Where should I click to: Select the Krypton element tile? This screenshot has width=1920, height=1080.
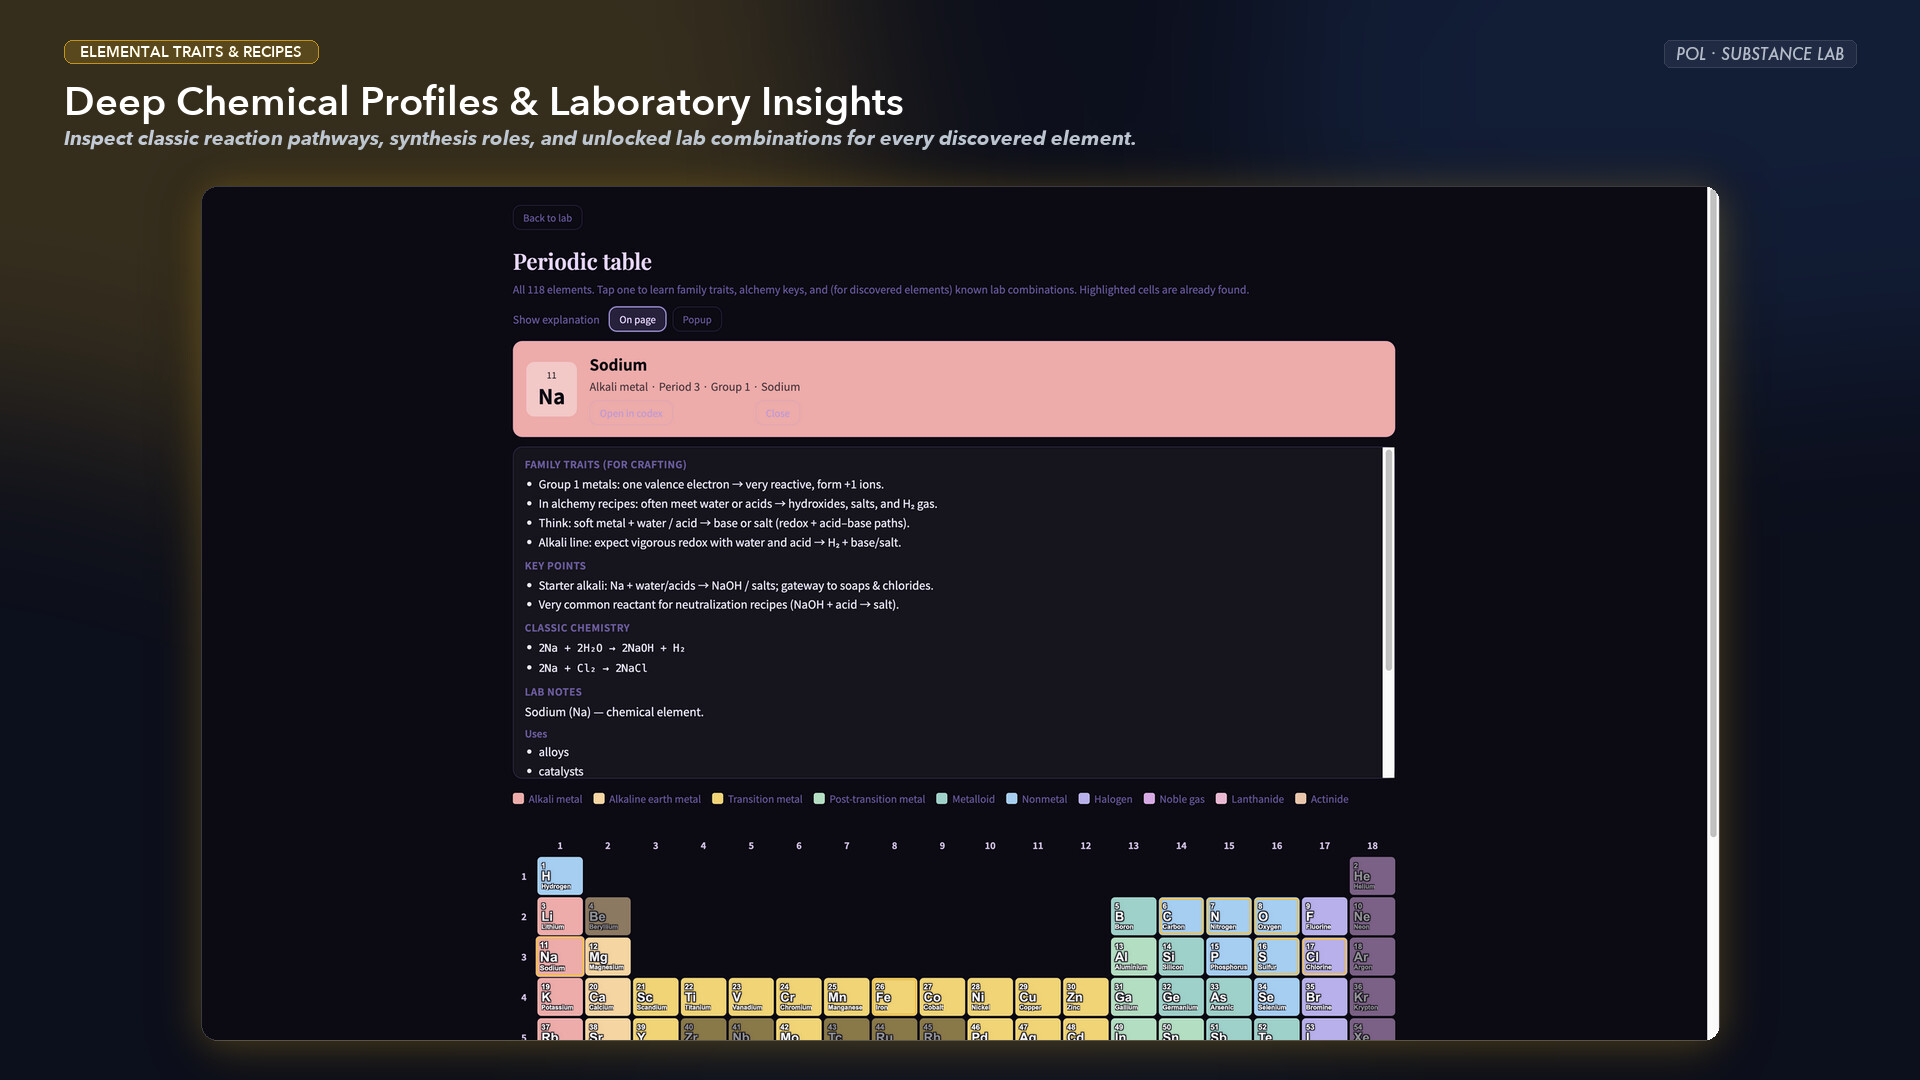(1372, 997)
